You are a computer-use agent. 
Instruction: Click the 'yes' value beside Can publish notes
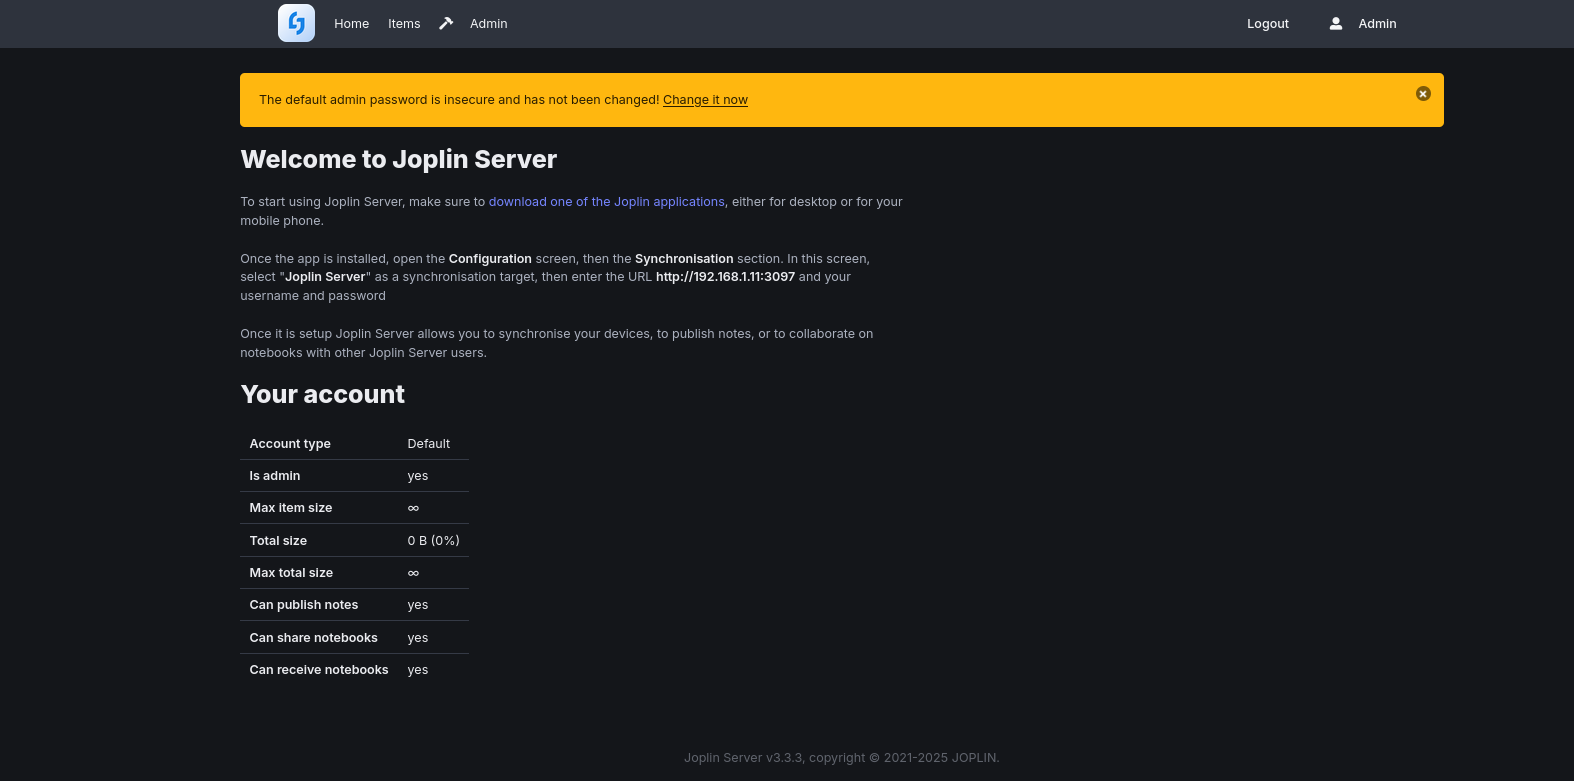(418, 605)
